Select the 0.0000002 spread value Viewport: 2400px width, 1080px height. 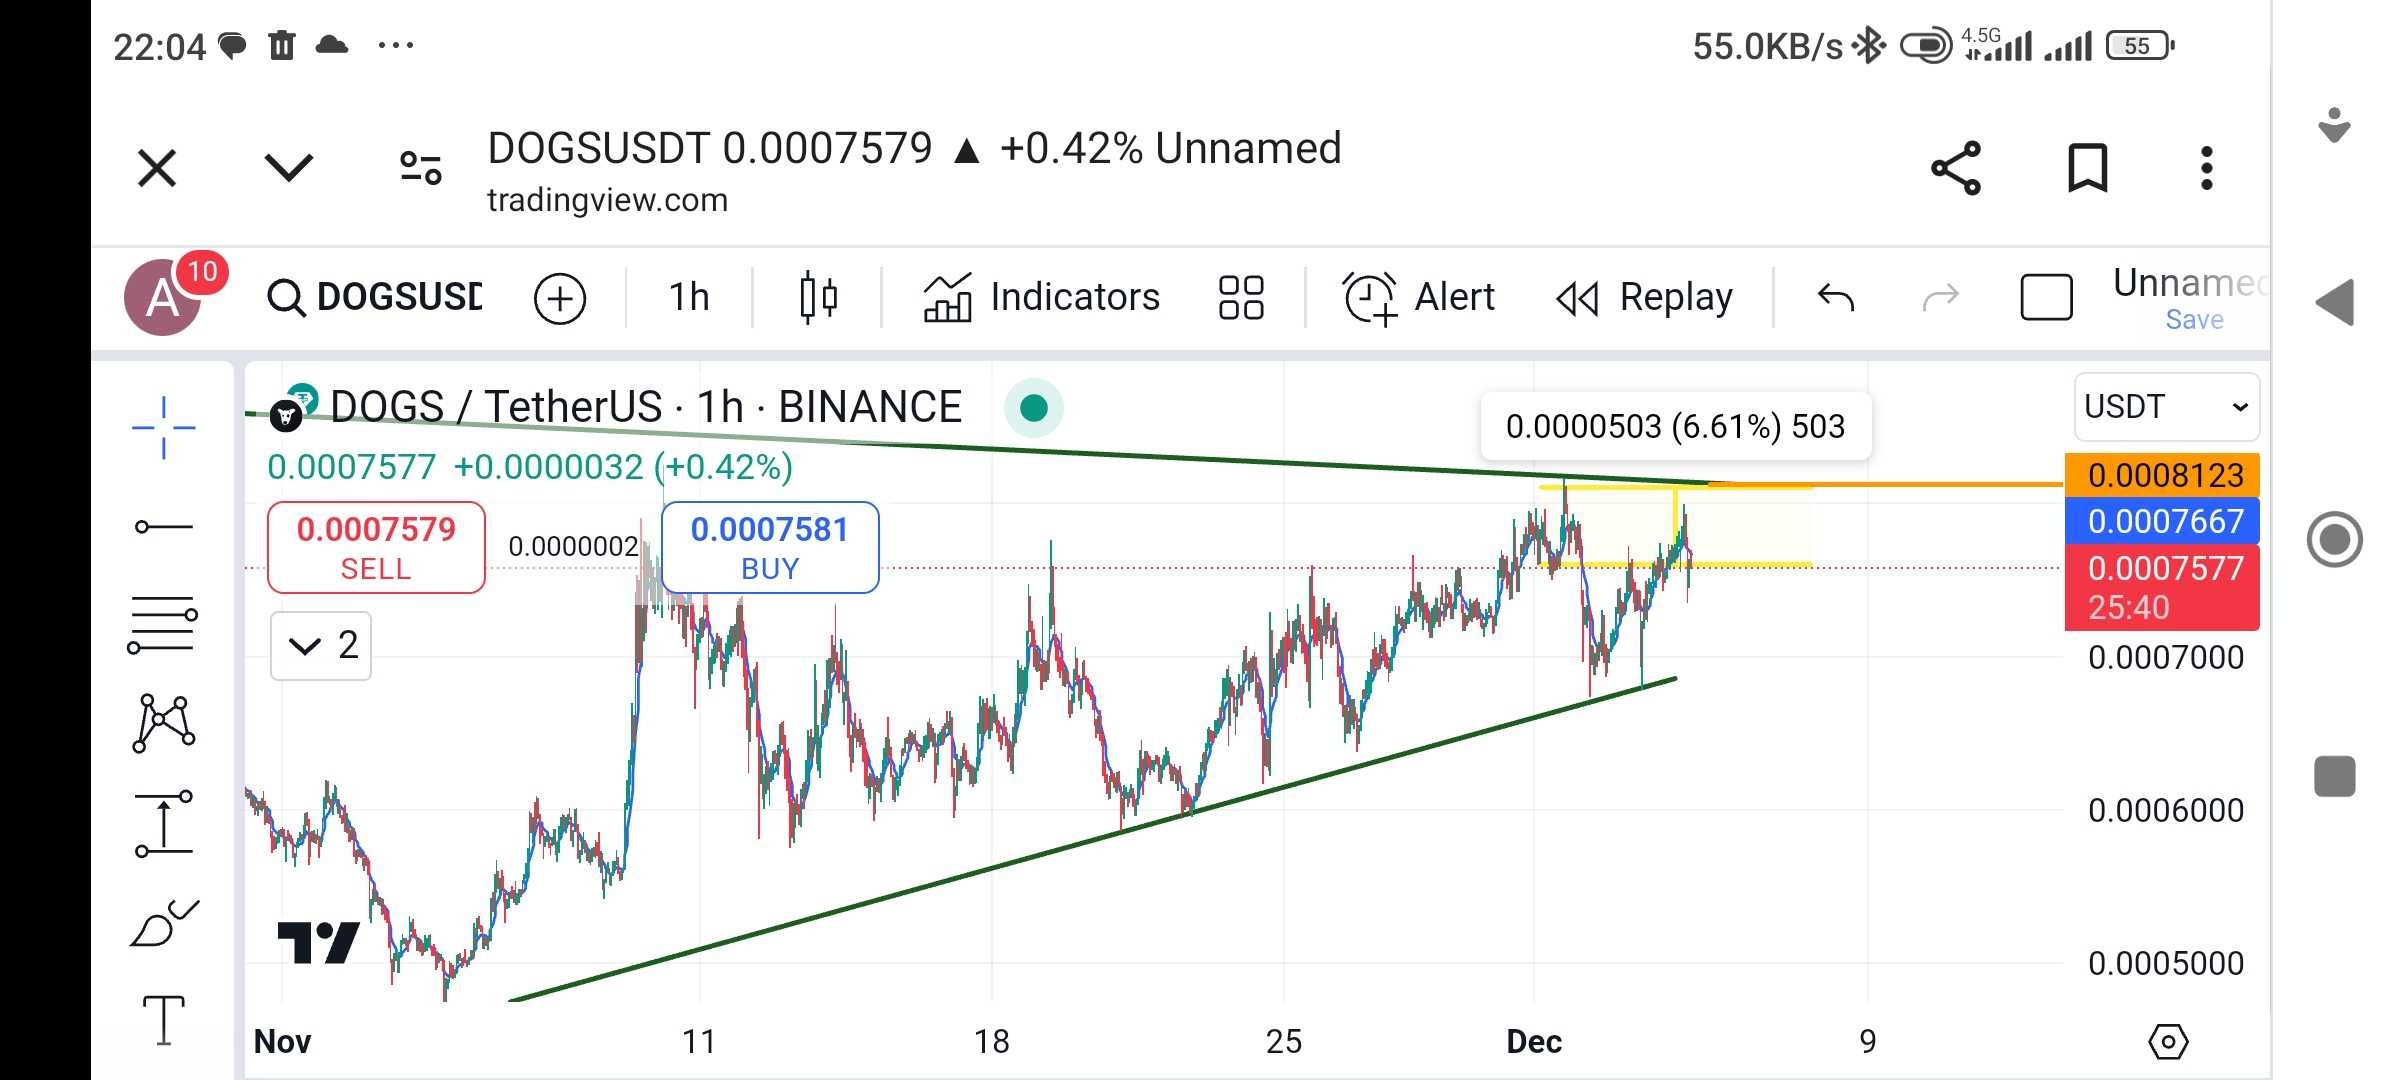point(573,546)
